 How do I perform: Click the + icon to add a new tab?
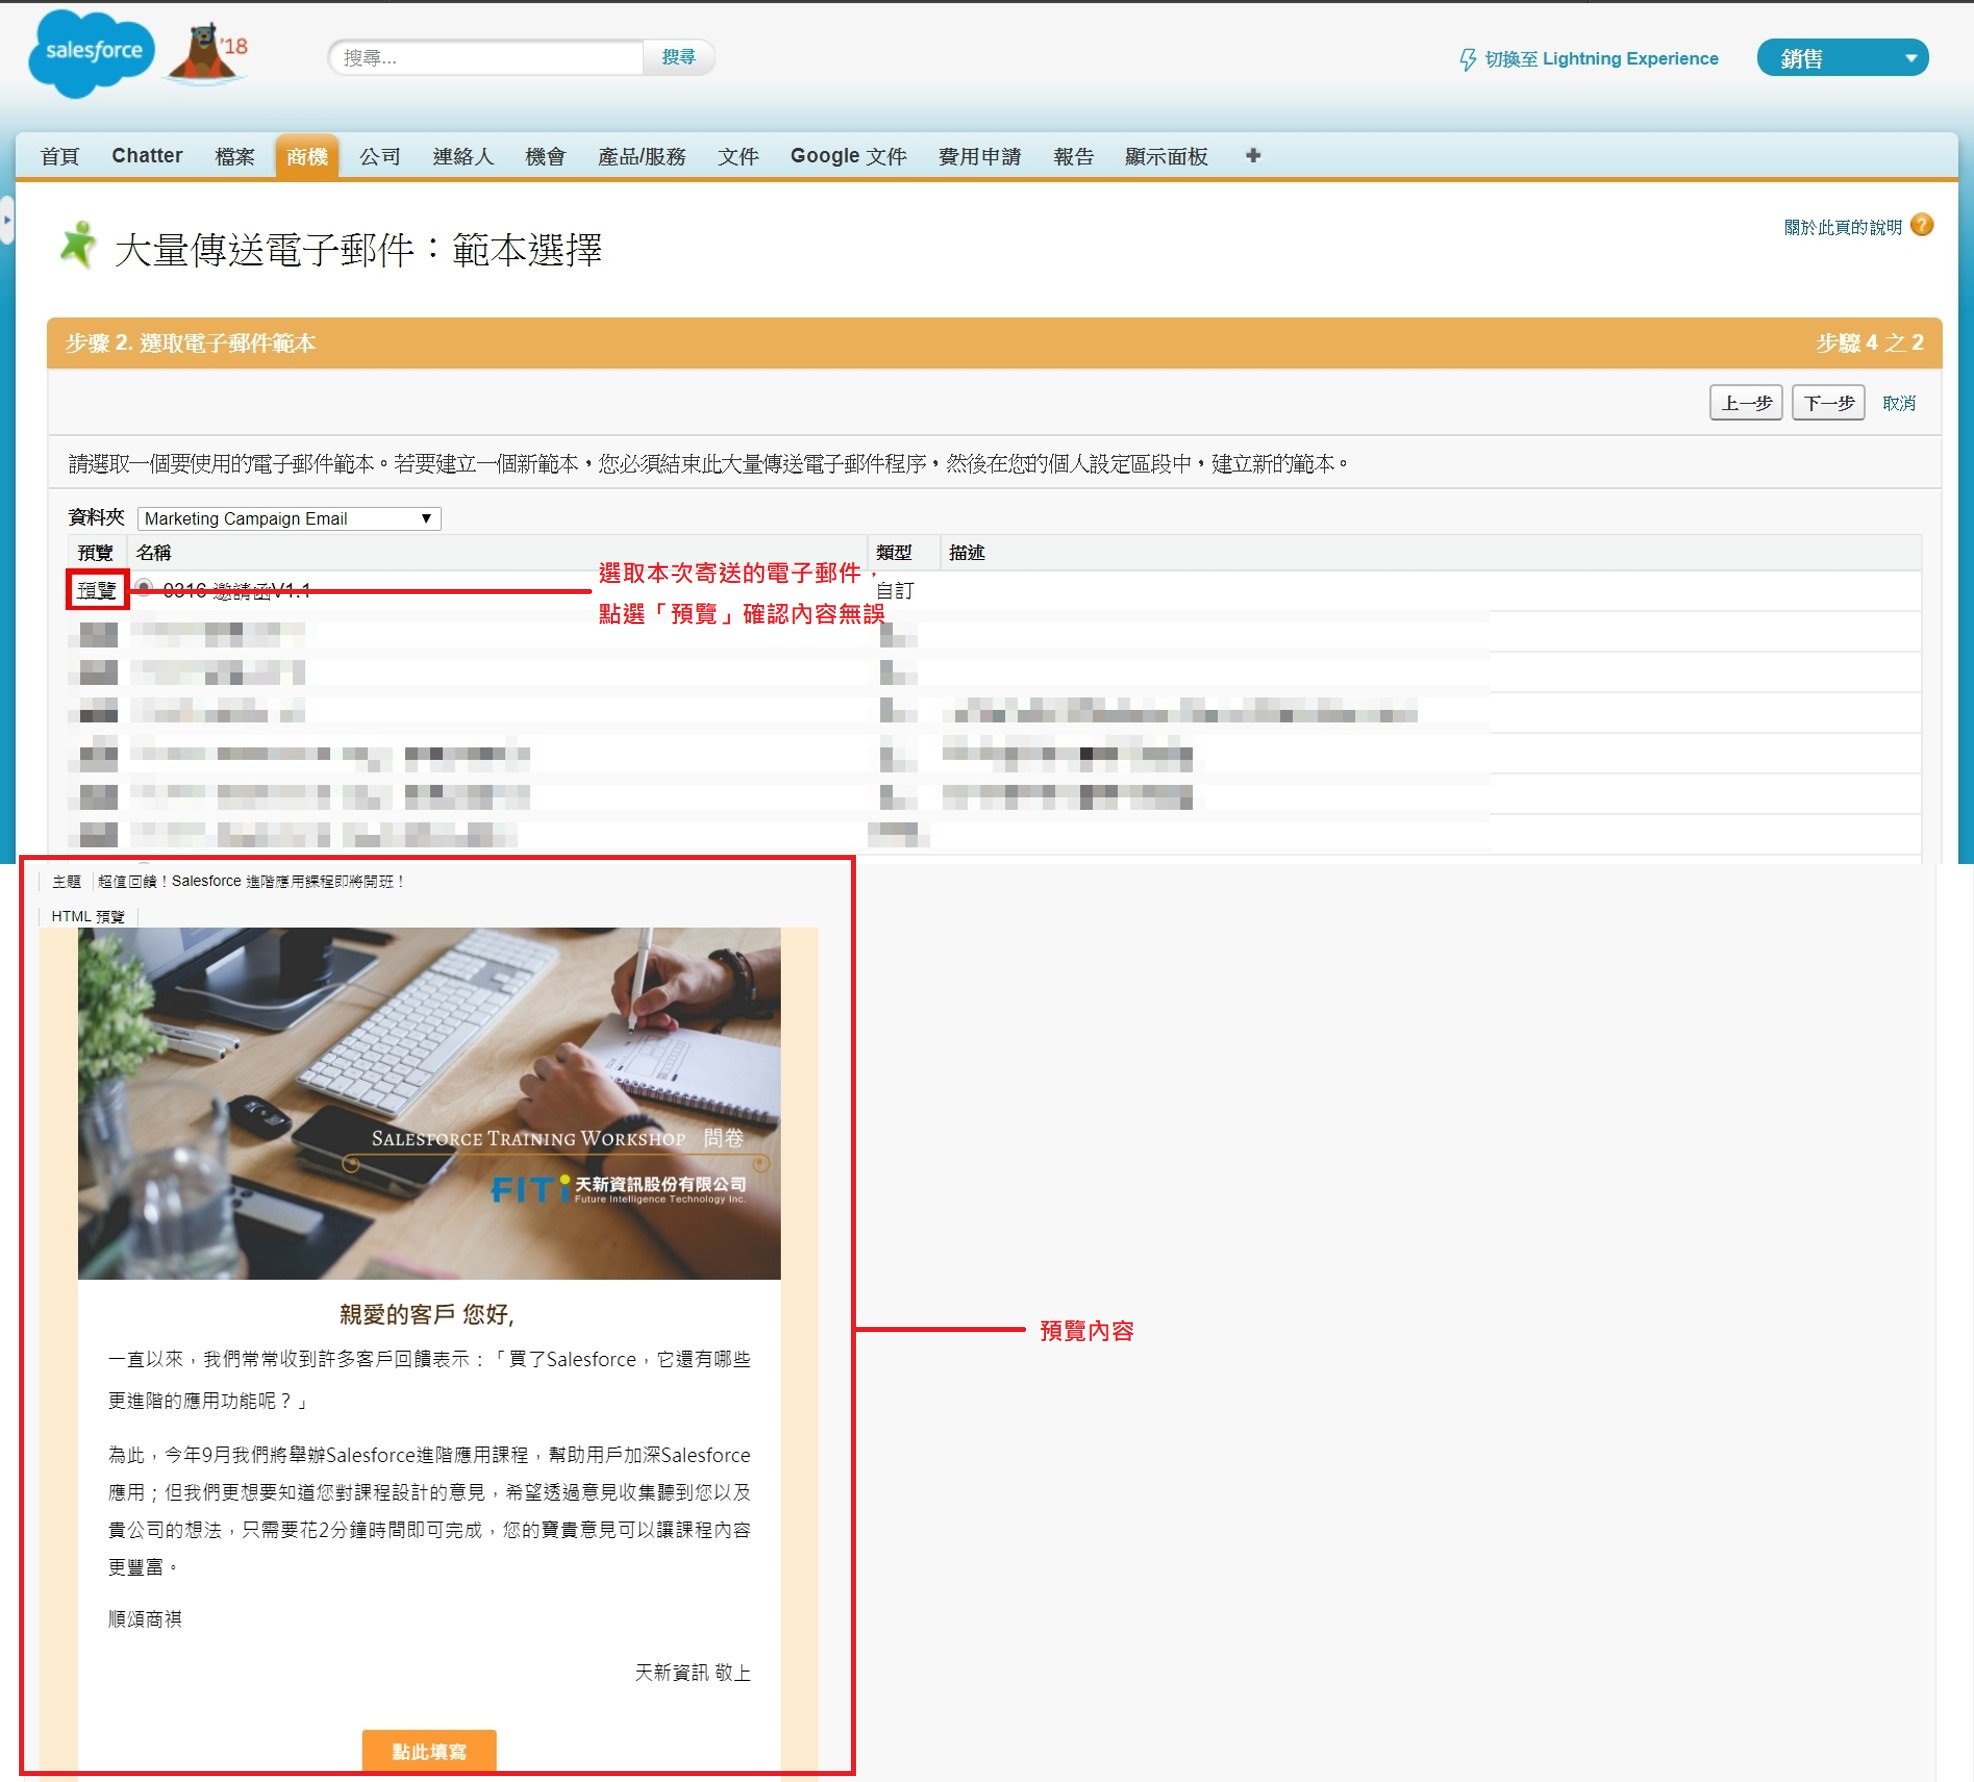pos(1253,155)
